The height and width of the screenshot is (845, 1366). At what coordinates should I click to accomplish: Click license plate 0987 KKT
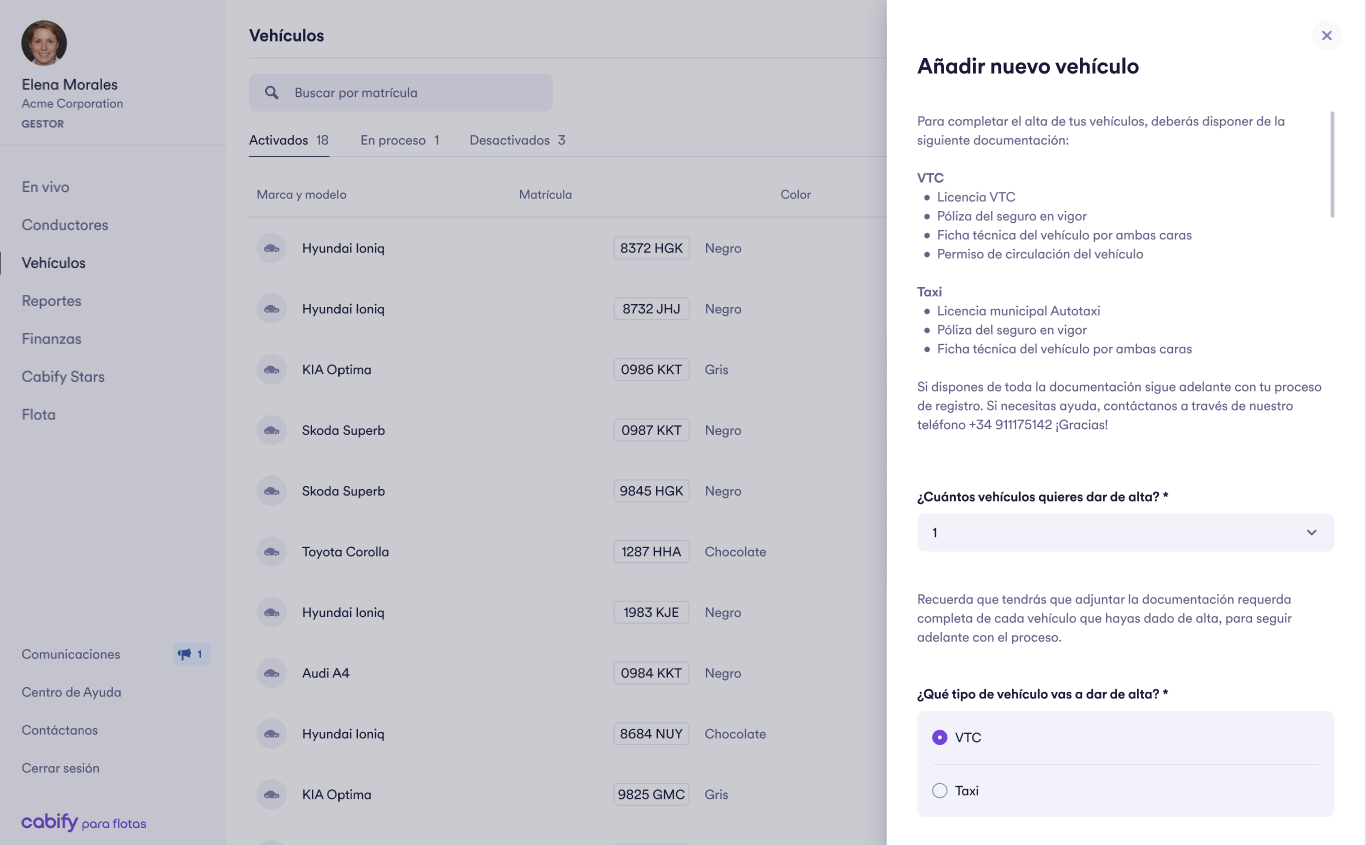tap(652, 431)
